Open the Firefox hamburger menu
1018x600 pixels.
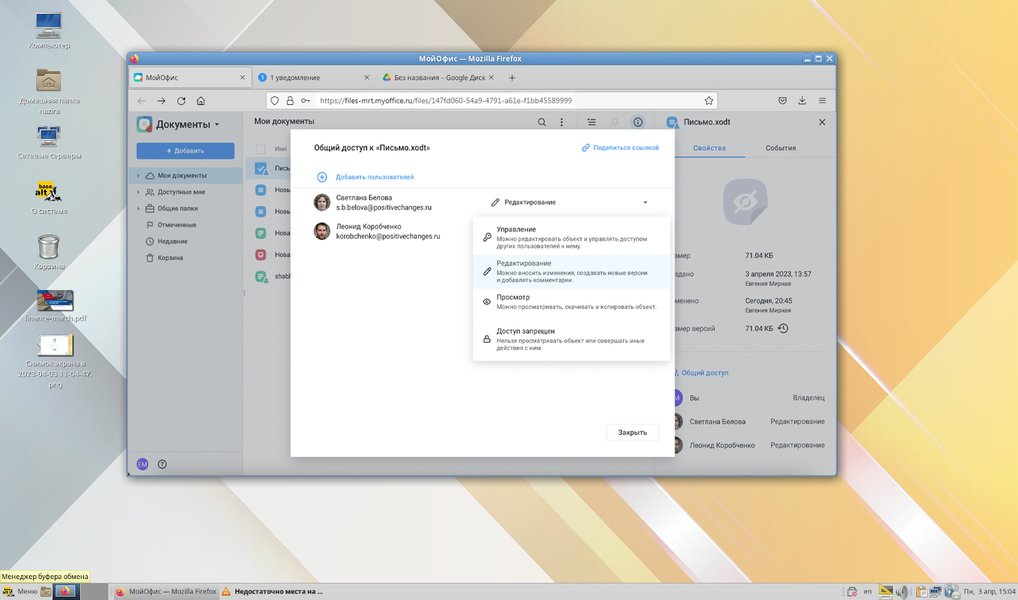[x=822, y=101]
